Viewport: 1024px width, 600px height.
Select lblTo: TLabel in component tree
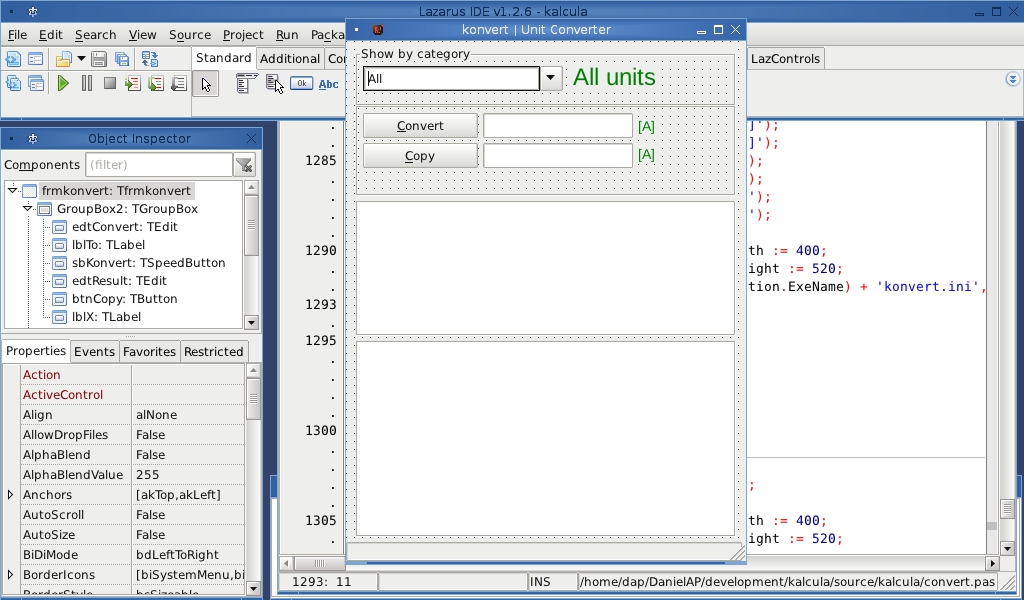[x=108, y=245]
